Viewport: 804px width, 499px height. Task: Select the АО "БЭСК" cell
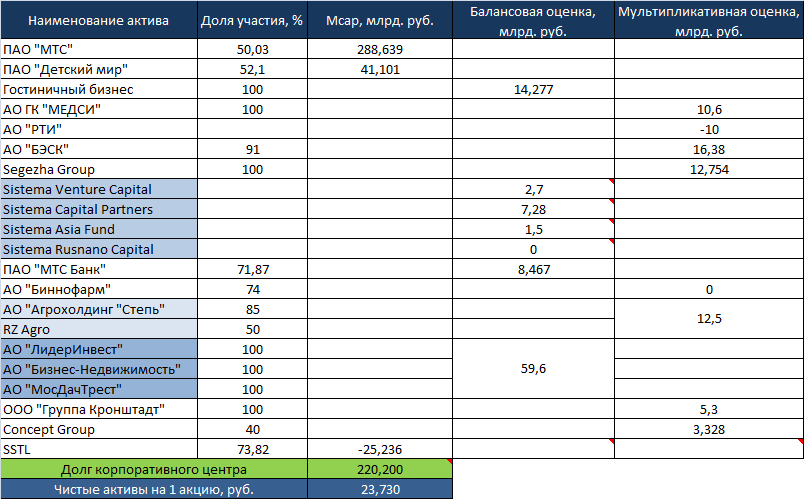pos(98,149)
